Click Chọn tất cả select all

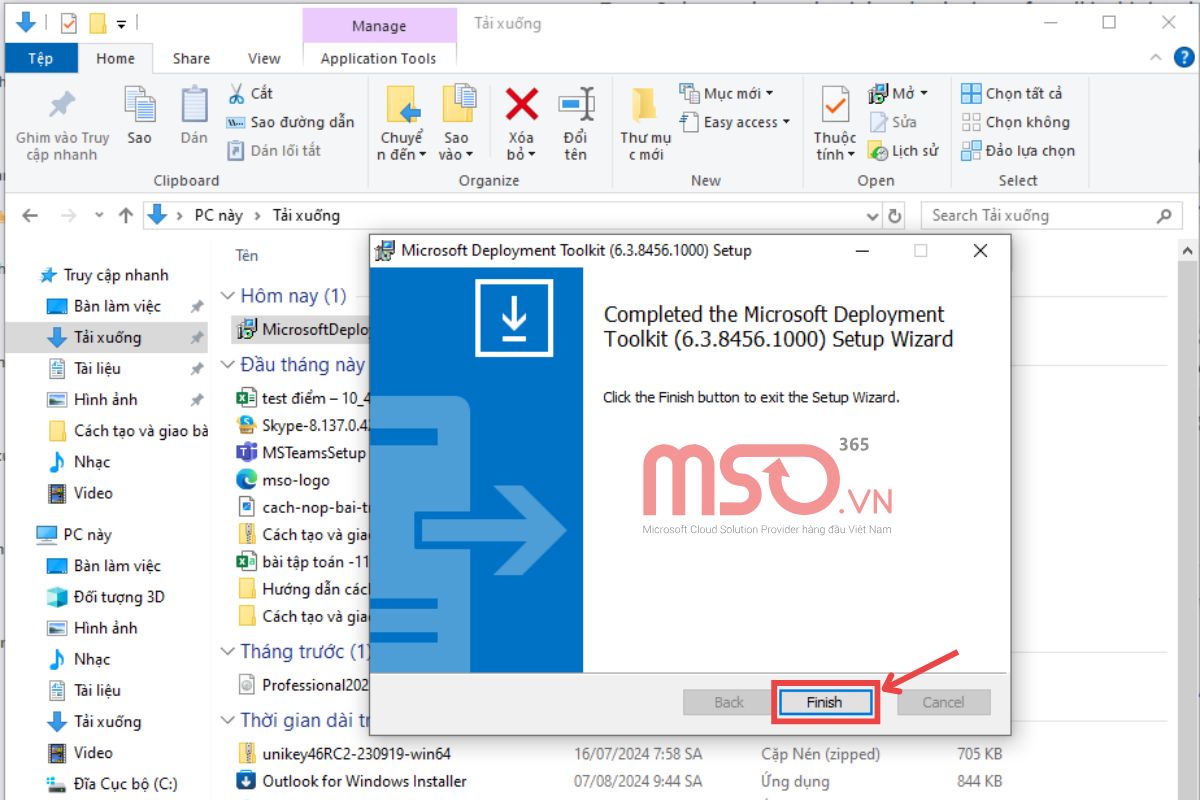1012,93
